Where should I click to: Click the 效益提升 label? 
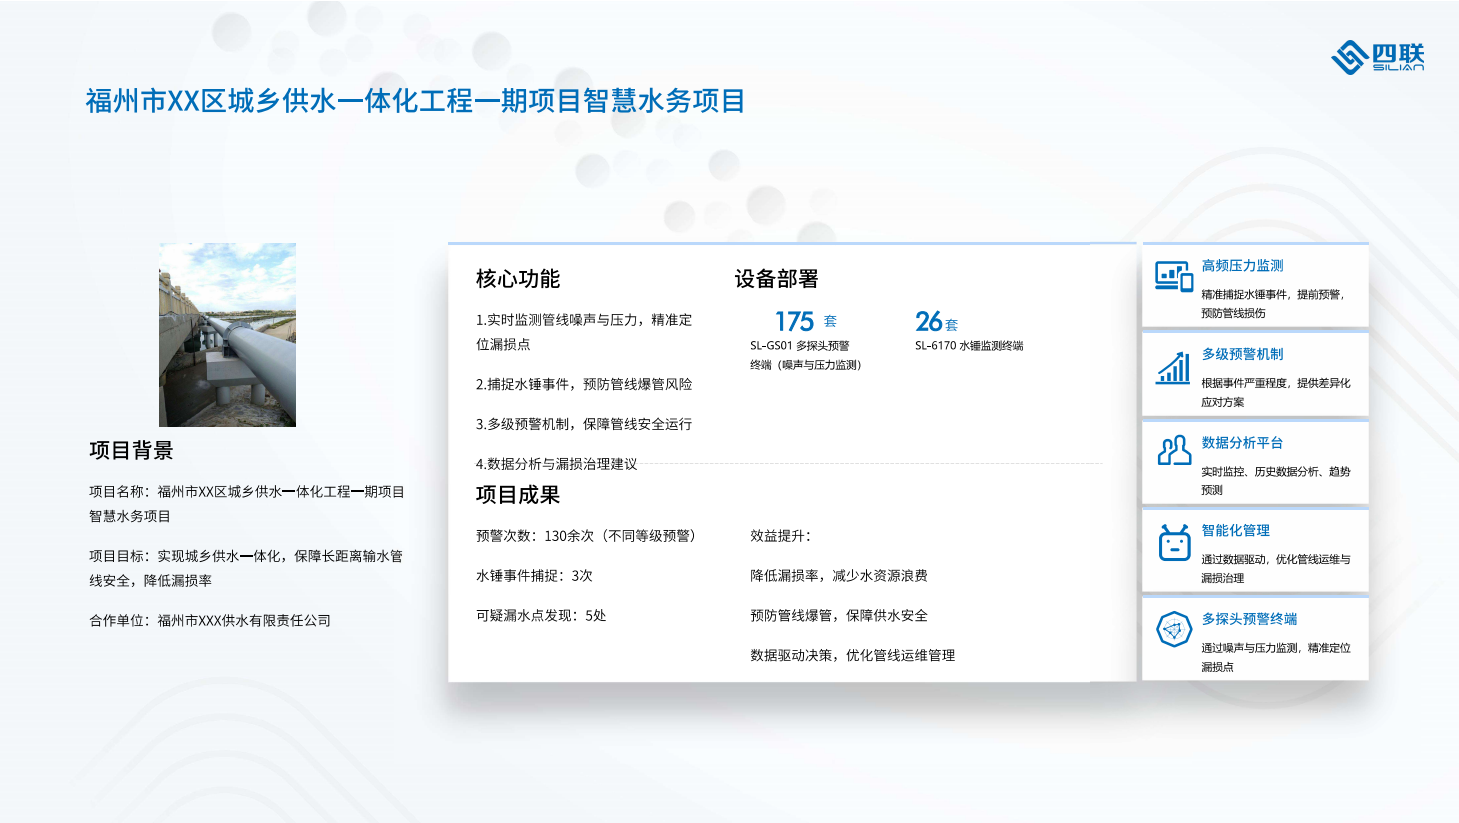(x=781, y=536)
